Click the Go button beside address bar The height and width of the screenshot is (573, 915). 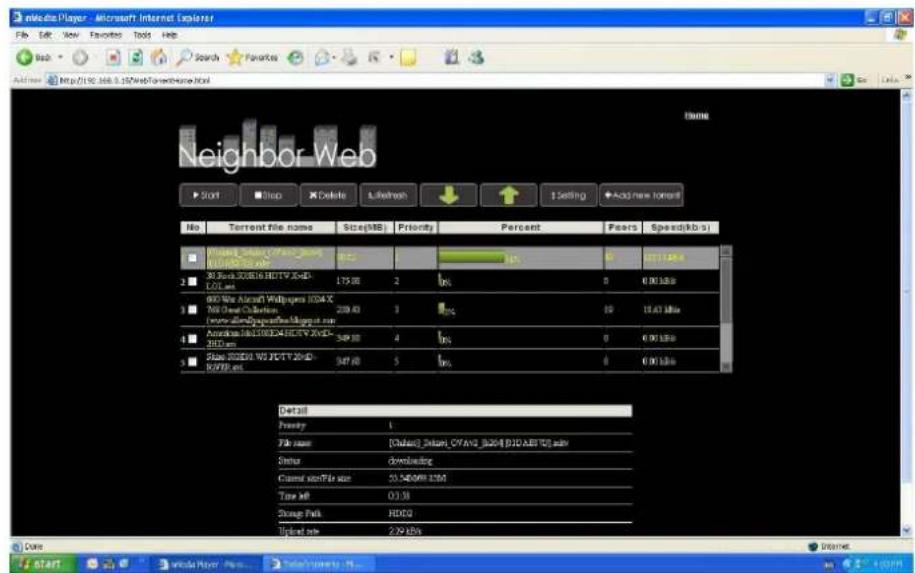coord(854,80)
